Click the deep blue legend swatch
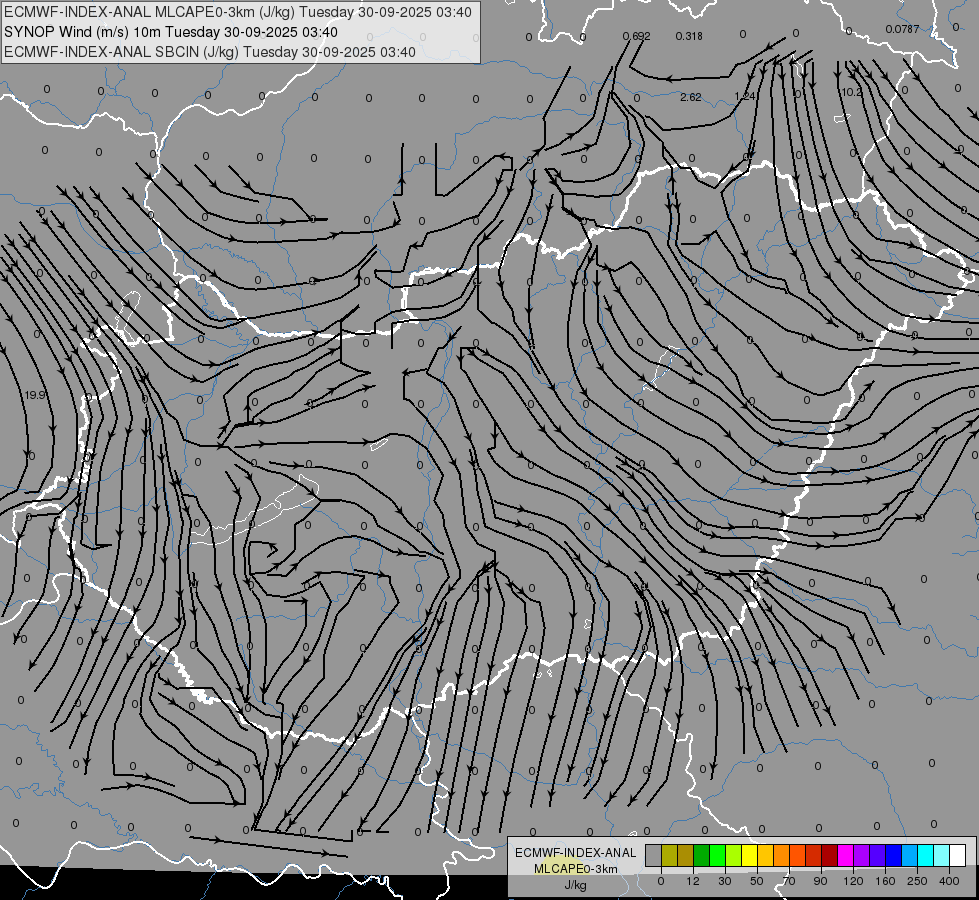This screenshot has height=900, width=979. click(x=894, y=855)
